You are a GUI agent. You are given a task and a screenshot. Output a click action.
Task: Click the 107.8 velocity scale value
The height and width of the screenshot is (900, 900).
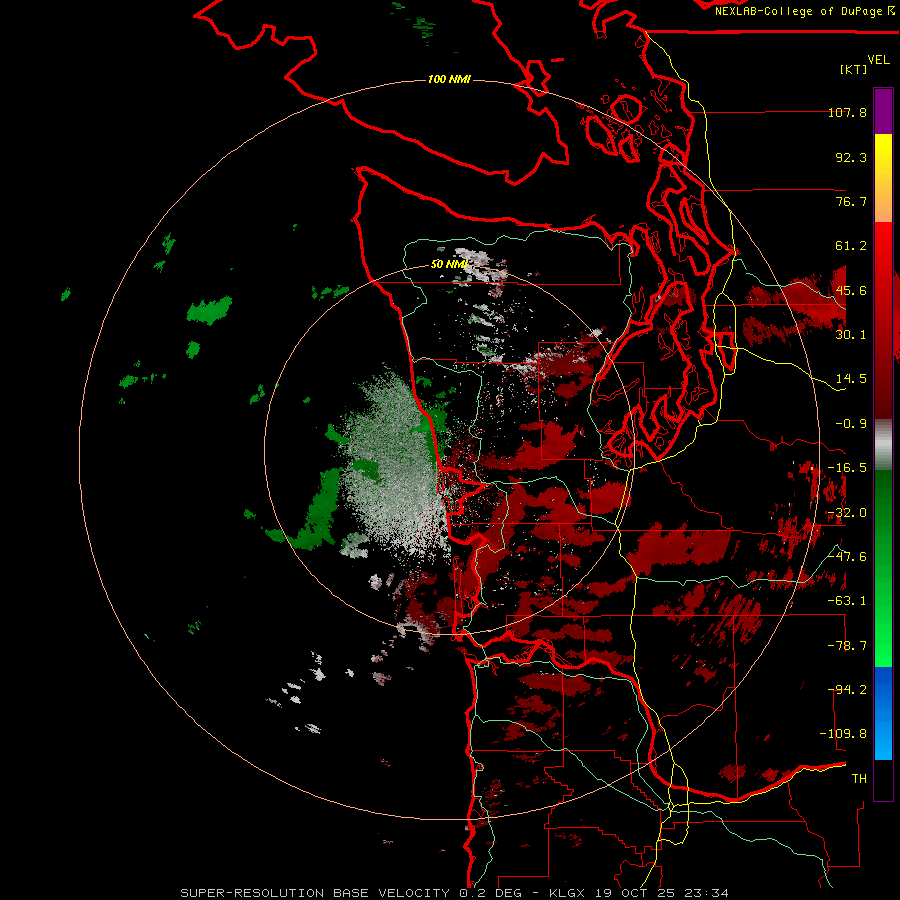[847, 112]
